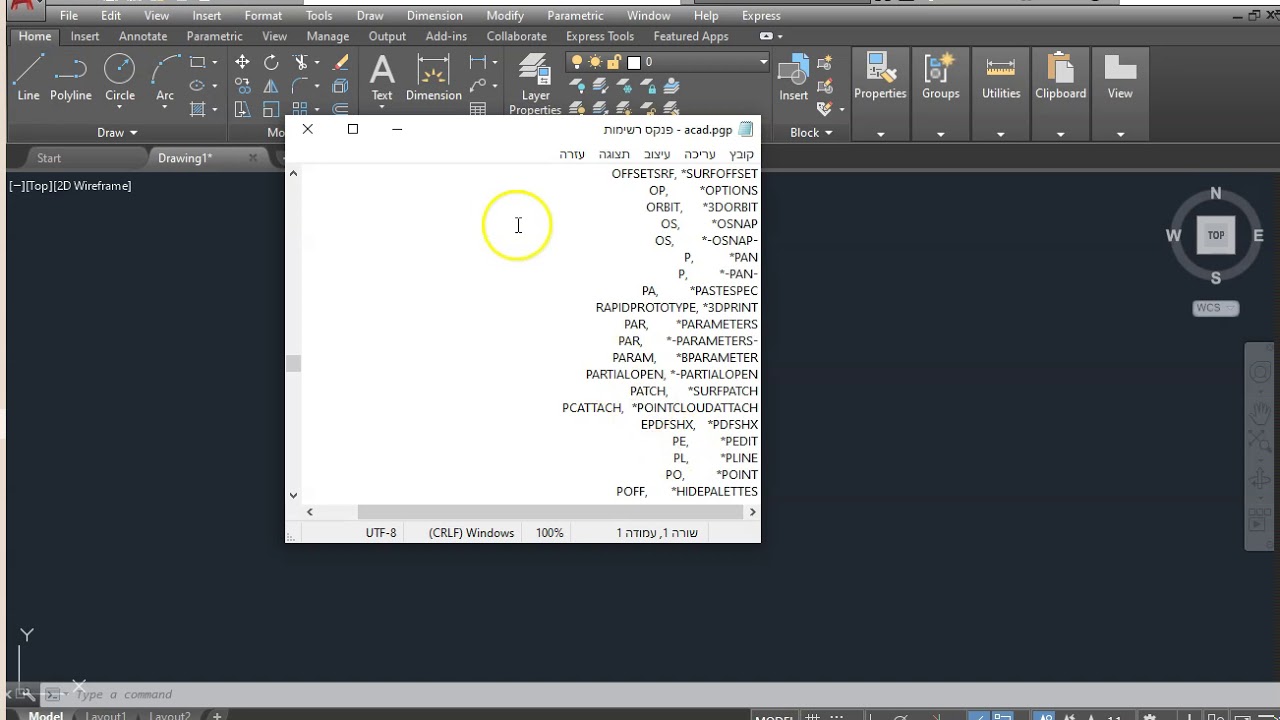The image size is (1280, 720).
Task: Activate the Move tool
Action: pos(242,62)
